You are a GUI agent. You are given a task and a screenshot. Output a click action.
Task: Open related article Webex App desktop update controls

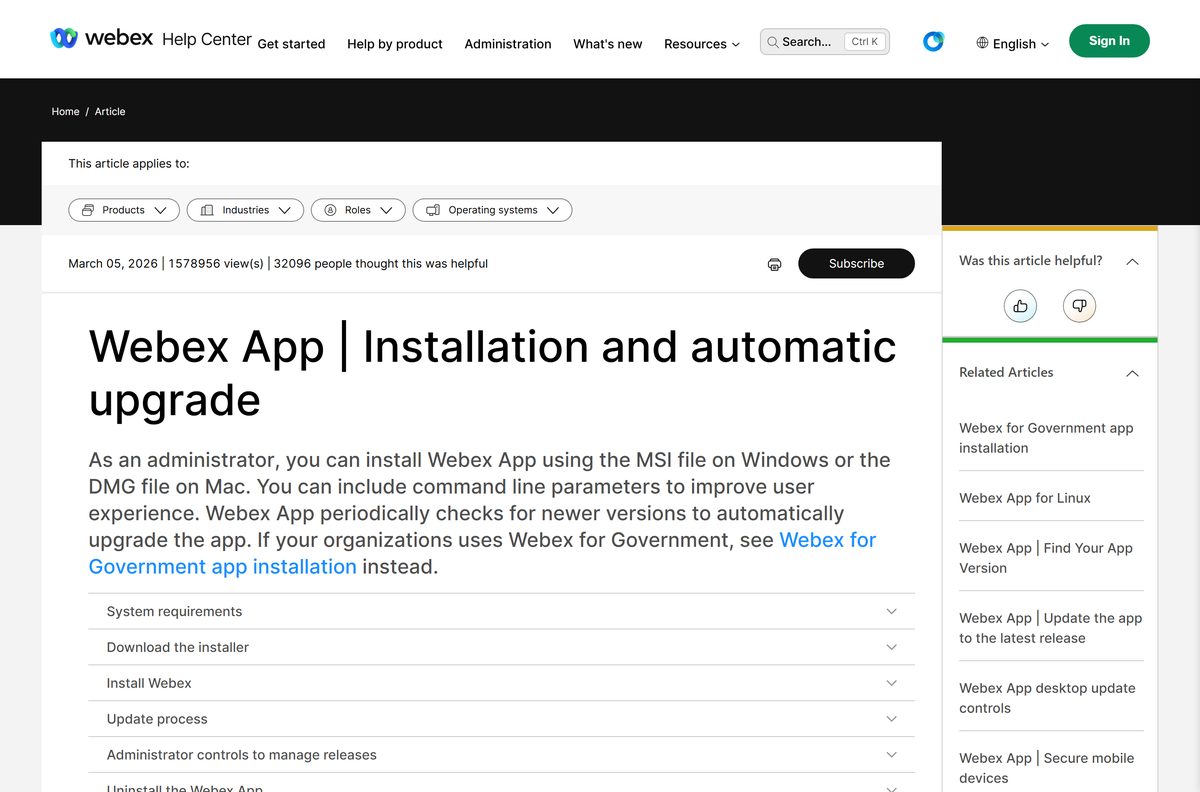click(1047, 698)
